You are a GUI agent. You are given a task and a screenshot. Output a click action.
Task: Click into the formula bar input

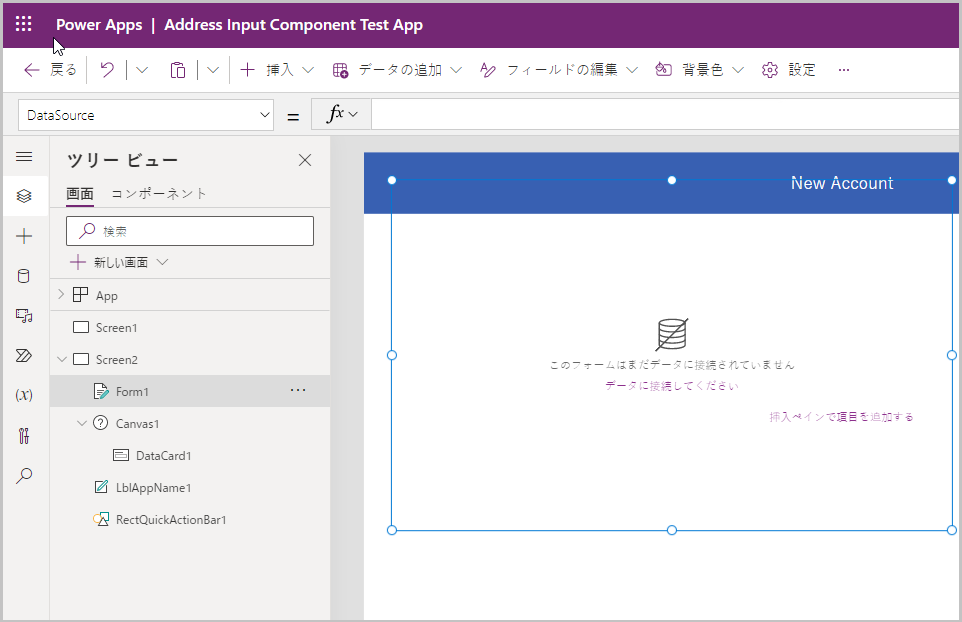[x=665, y=114]
